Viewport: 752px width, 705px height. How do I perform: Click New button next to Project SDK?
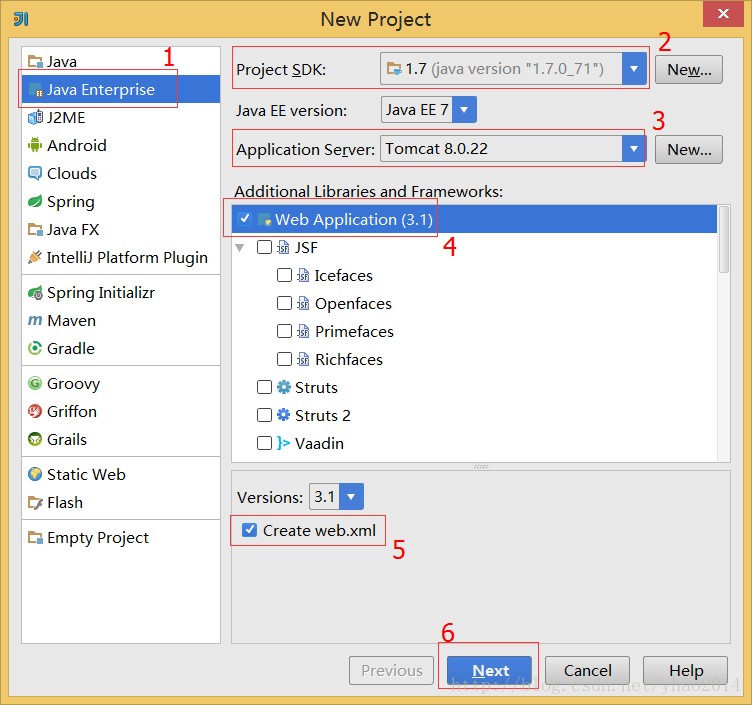[x=689, y=70]
